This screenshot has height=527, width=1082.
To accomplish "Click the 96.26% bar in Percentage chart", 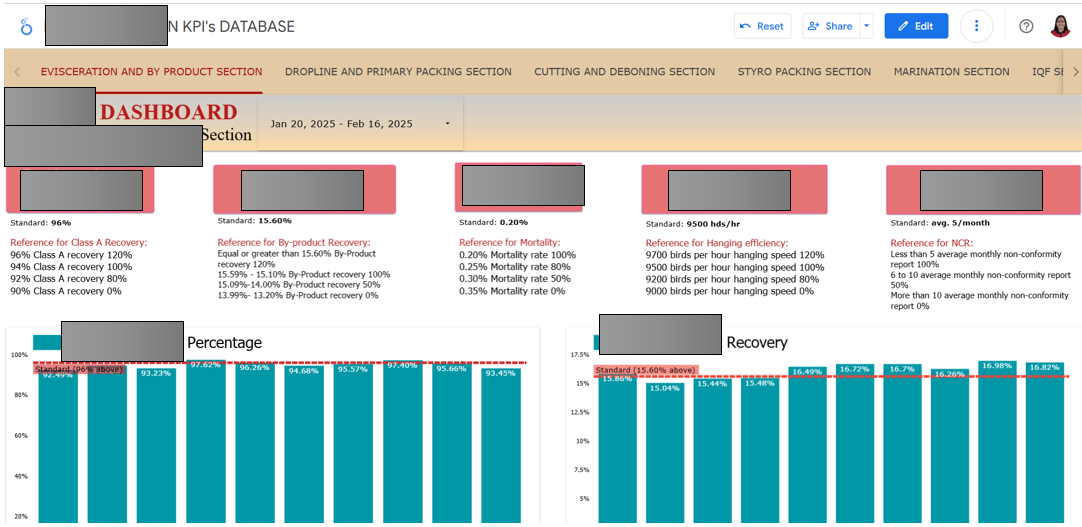I will (255, 443).
